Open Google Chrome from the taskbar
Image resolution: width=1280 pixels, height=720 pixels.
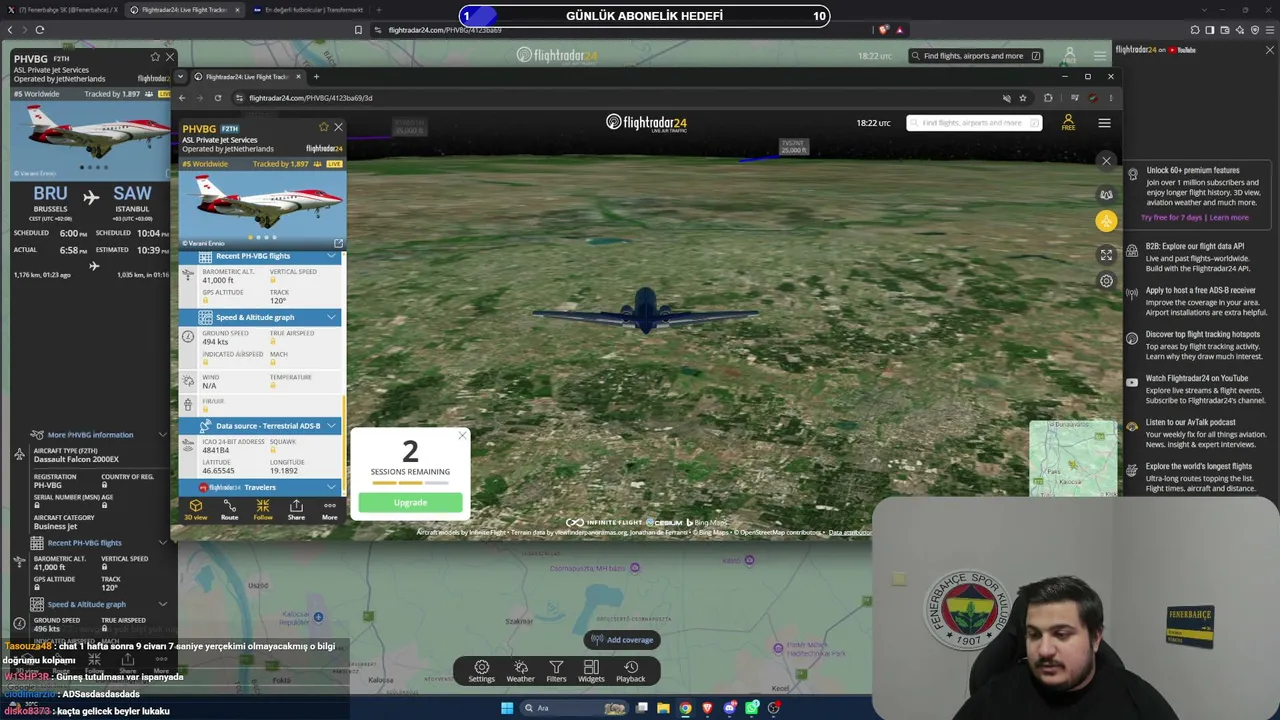tap(685, 708)
